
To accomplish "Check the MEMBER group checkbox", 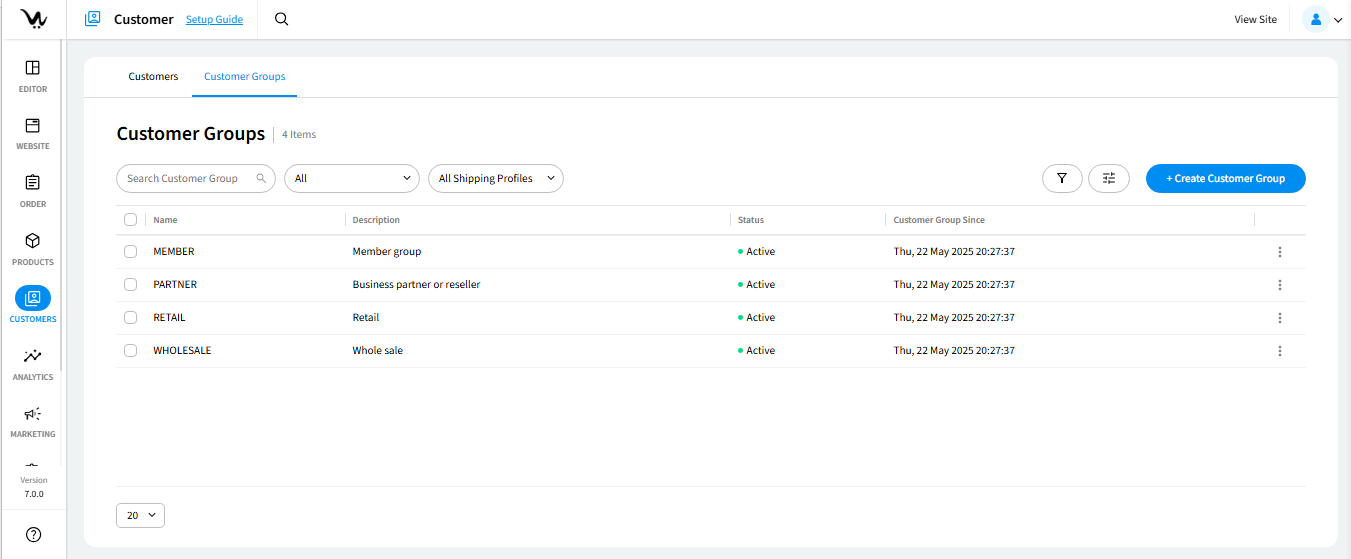I will tap(130, 252).
